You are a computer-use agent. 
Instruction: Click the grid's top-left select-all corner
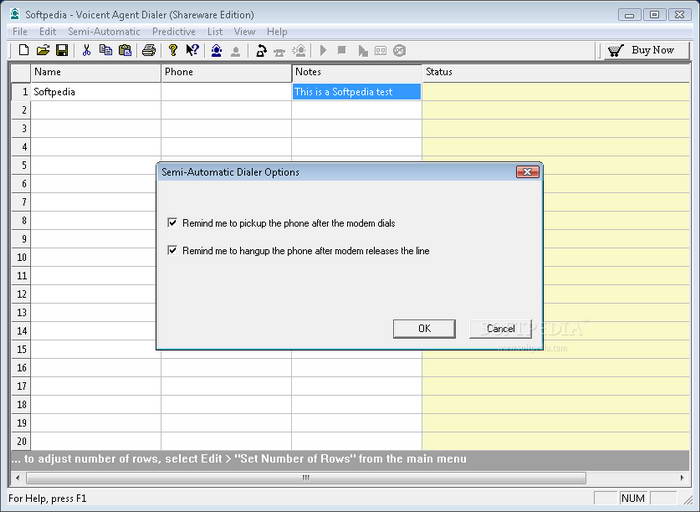[x=21, y=73]
